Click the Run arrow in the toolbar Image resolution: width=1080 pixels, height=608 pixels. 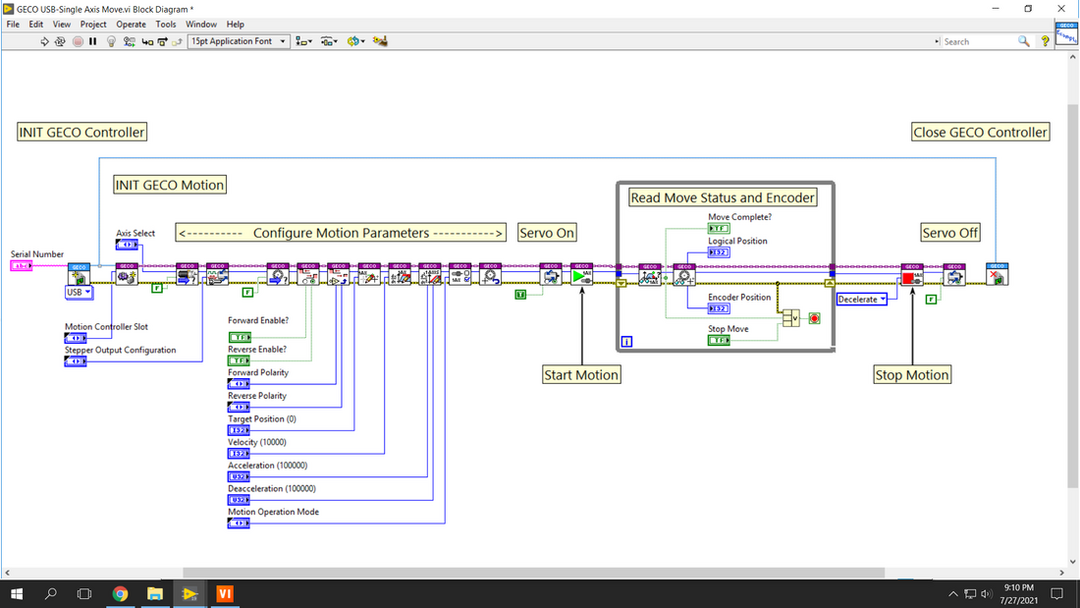(44, 42)
